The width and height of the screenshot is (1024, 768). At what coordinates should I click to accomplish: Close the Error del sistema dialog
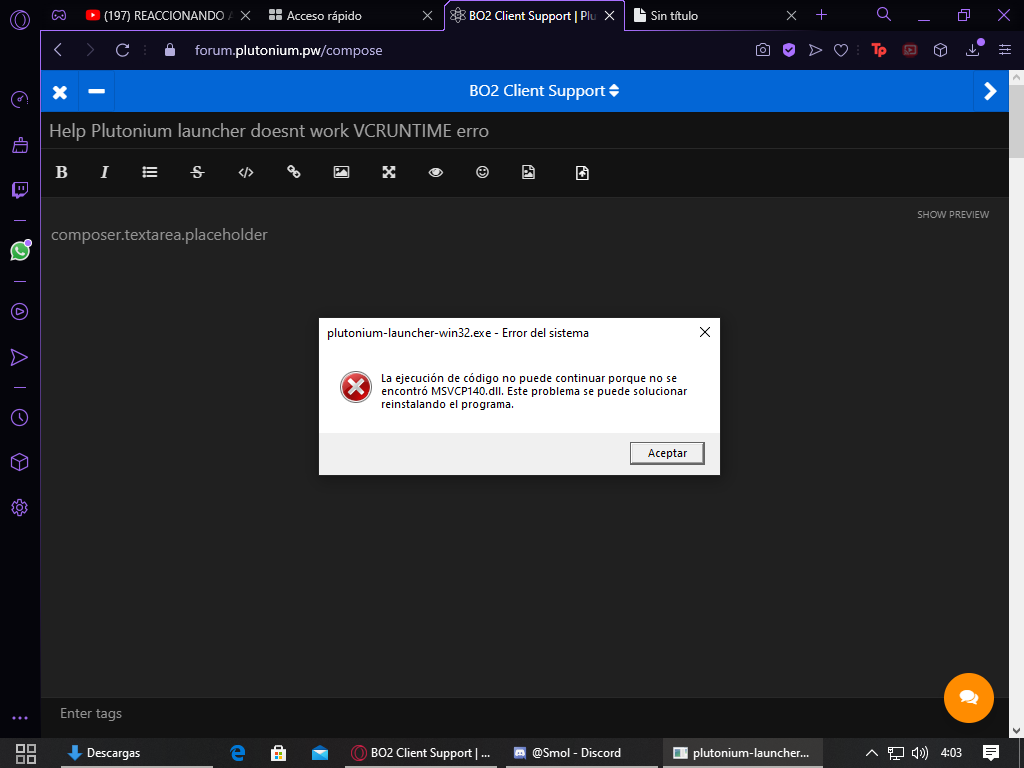click(x=705, y=332)
